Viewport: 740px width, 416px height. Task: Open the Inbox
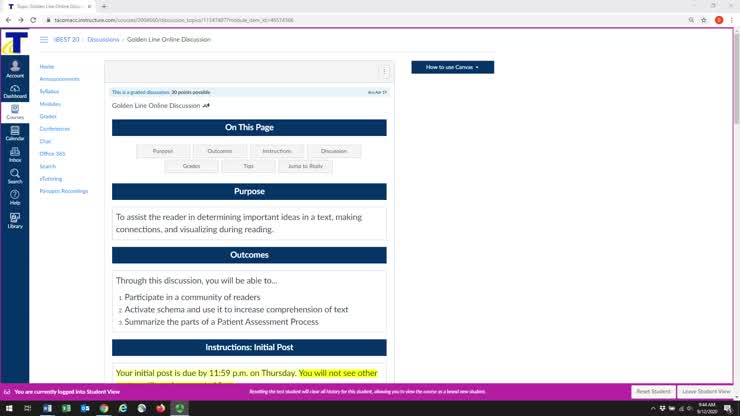pyautogui.click(x=15, y=155)
